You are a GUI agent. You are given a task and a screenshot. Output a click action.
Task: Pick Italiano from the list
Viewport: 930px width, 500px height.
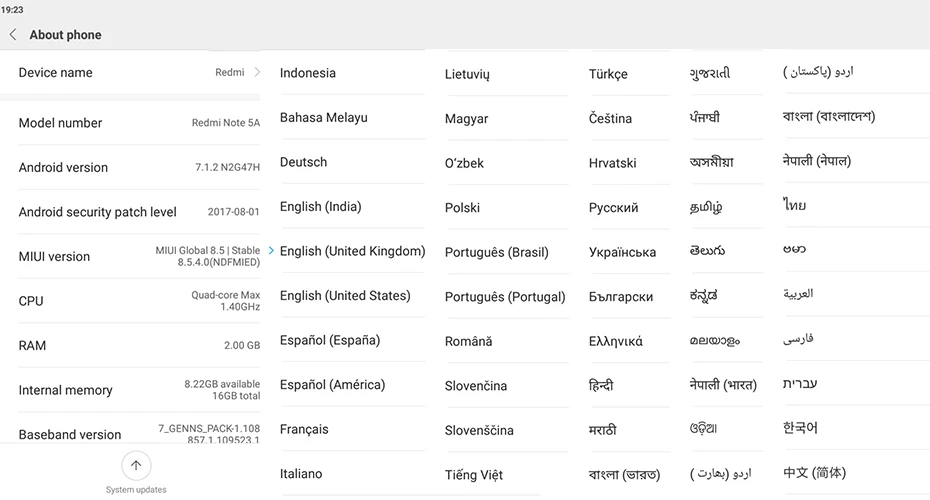tap(301, 474)
